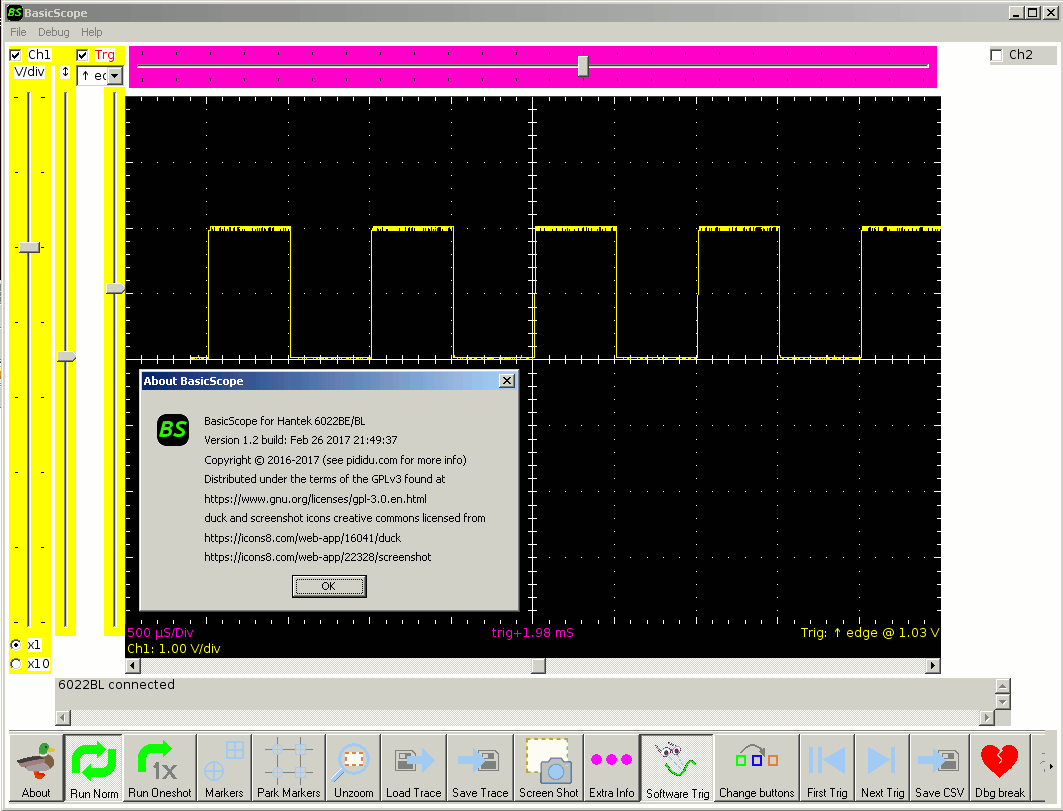The width and height of the screenshot is (1063, 811).
Task: Take a Screen Shot with camera icon
Action: point(548,768)
